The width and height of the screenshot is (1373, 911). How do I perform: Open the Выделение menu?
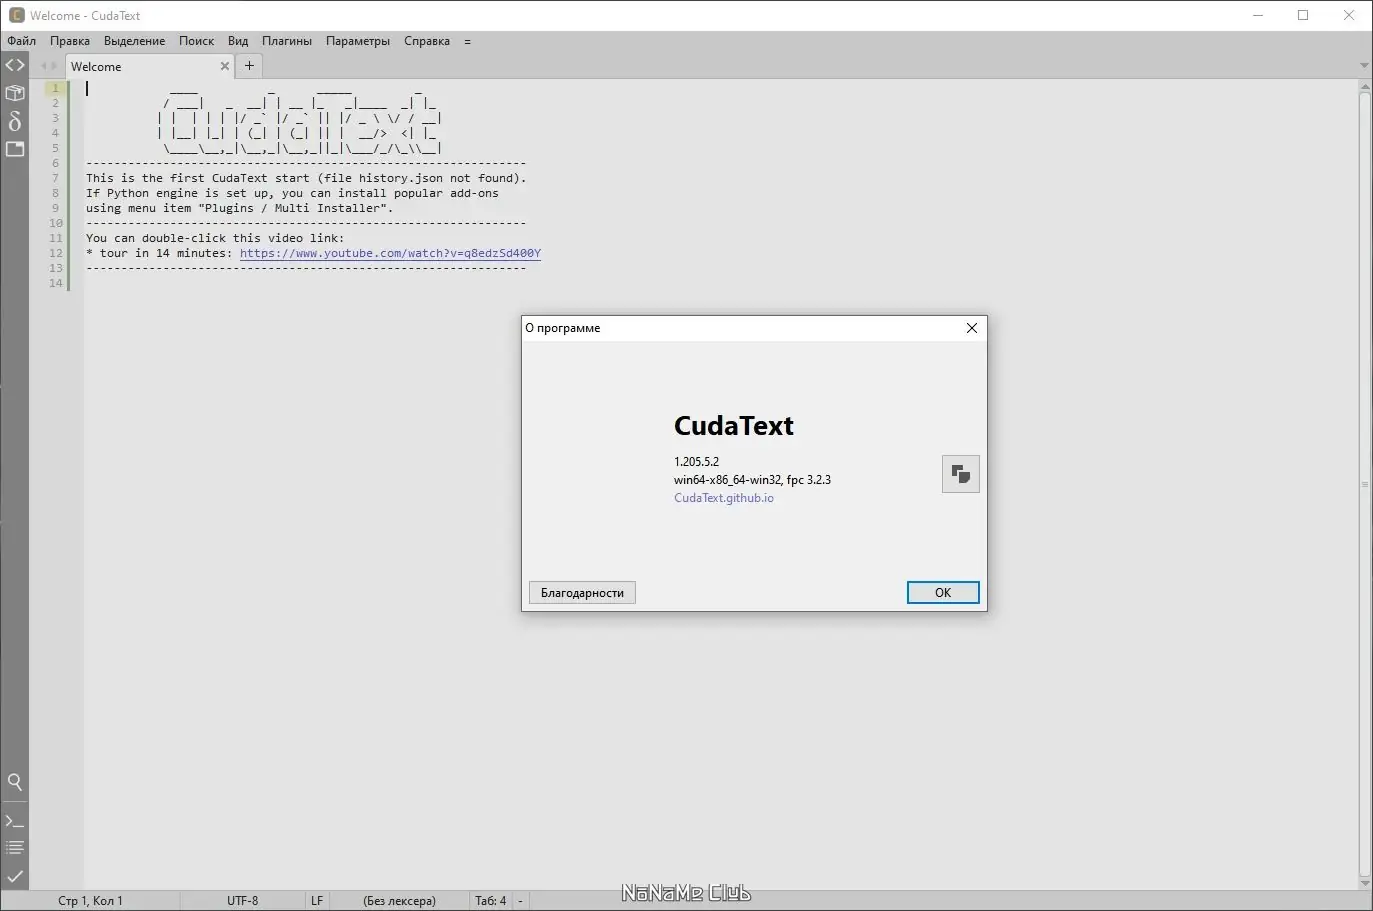tap(134, 41)
